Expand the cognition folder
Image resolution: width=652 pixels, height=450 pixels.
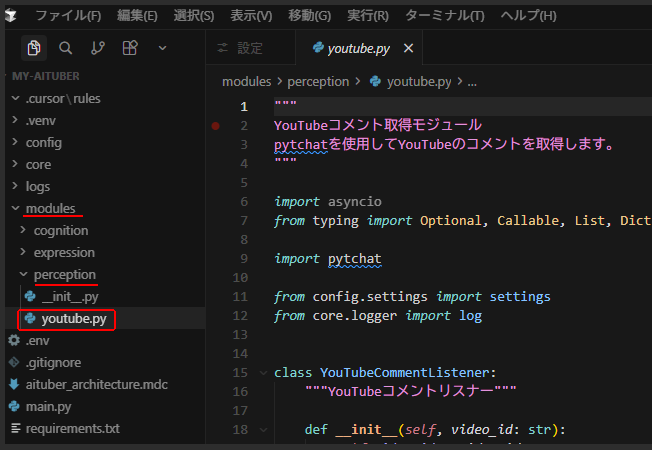(x=60, y=230)
